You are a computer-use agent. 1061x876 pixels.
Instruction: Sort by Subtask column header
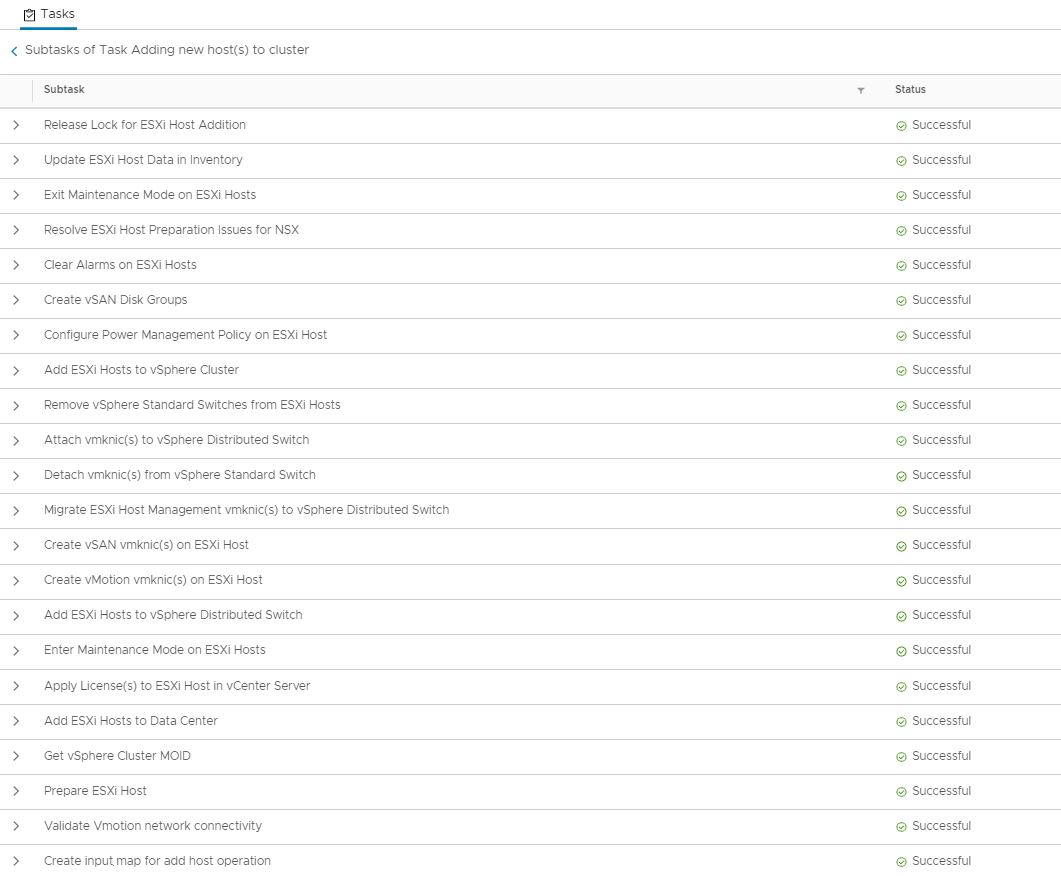click(x=64, y=90)
